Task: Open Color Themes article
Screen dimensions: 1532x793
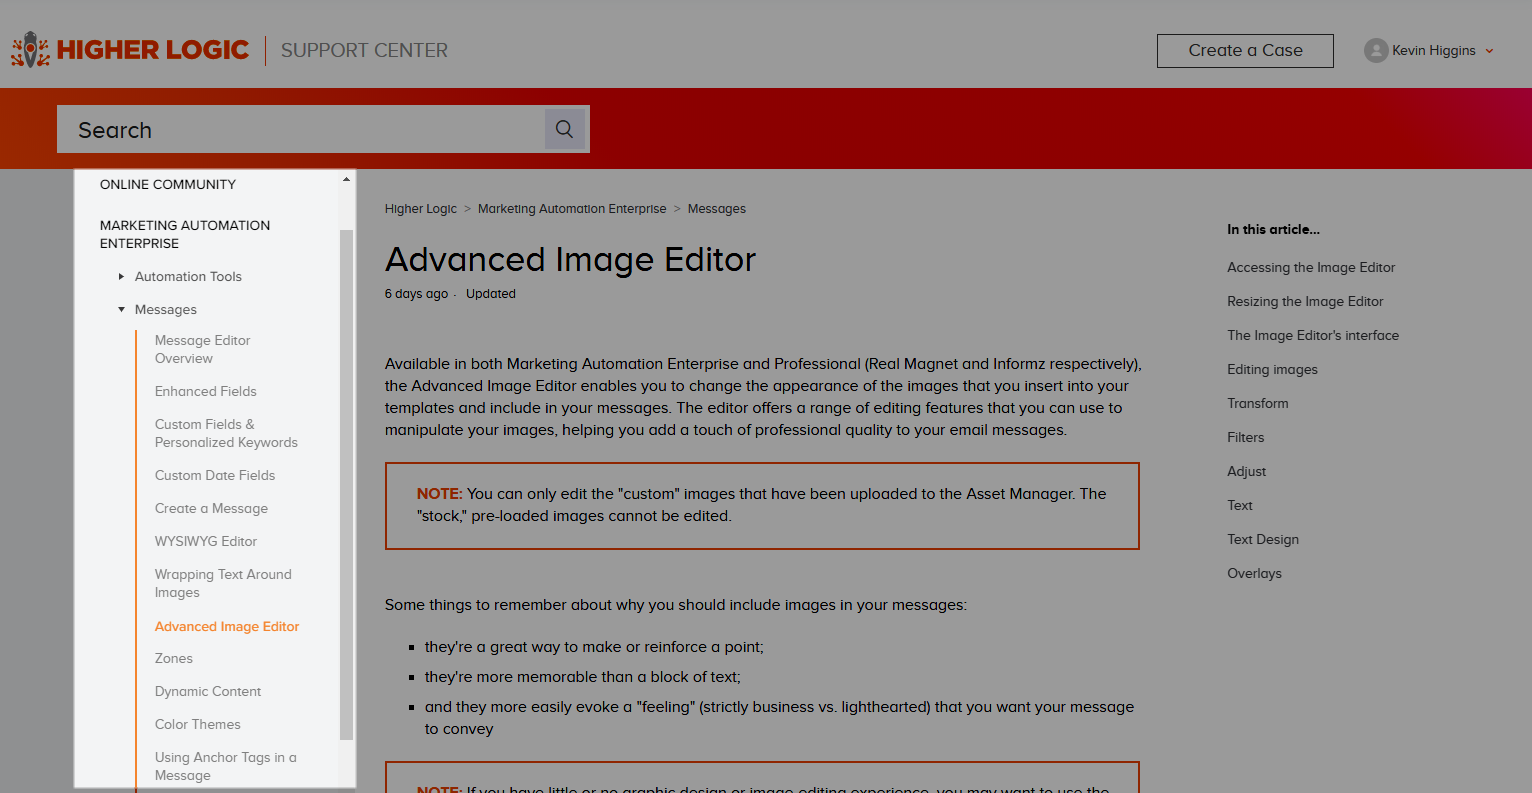Action: (198, 724)
